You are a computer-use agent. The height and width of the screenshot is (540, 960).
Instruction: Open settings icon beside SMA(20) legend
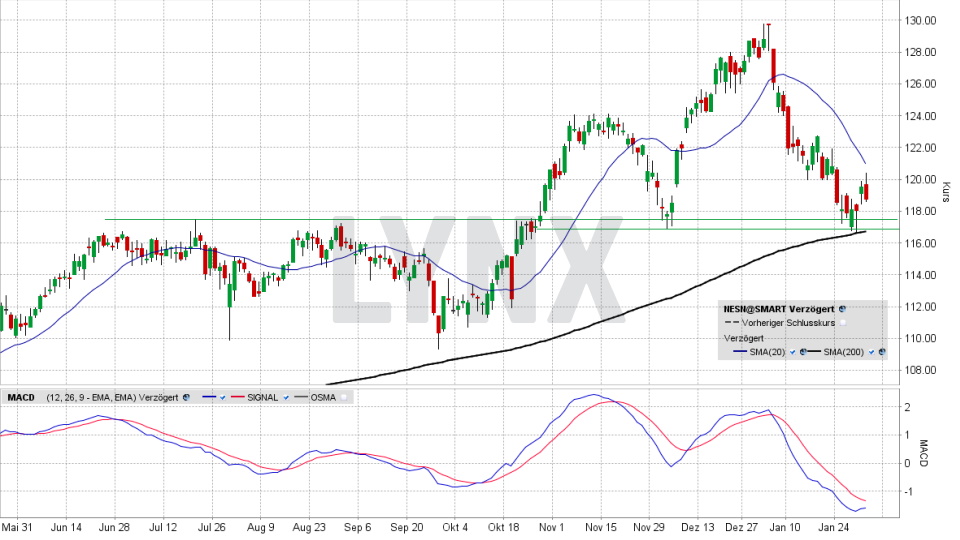pyautogui.click(x=803, y=352)
